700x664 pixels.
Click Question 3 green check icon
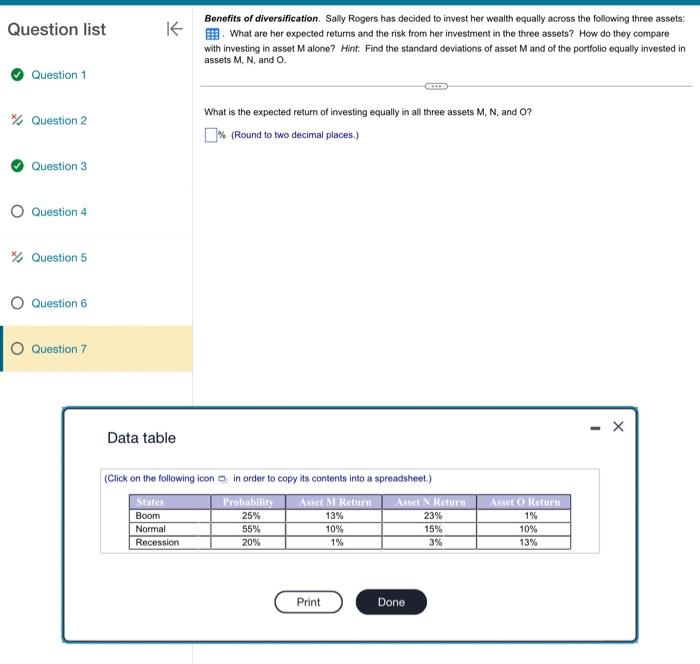[17, 166]
